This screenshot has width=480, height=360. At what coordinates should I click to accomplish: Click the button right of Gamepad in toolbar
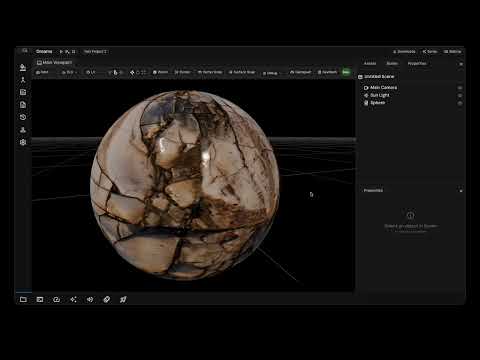coord(327,72)
